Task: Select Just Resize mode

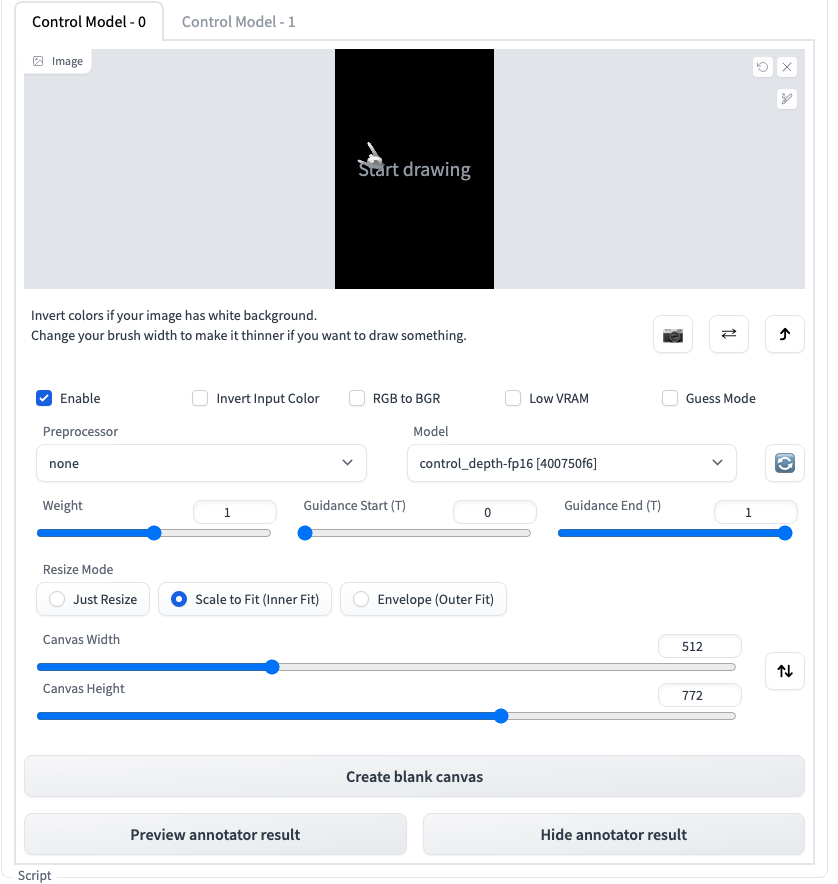Action: pyautogui.click(x=93, y=599)
